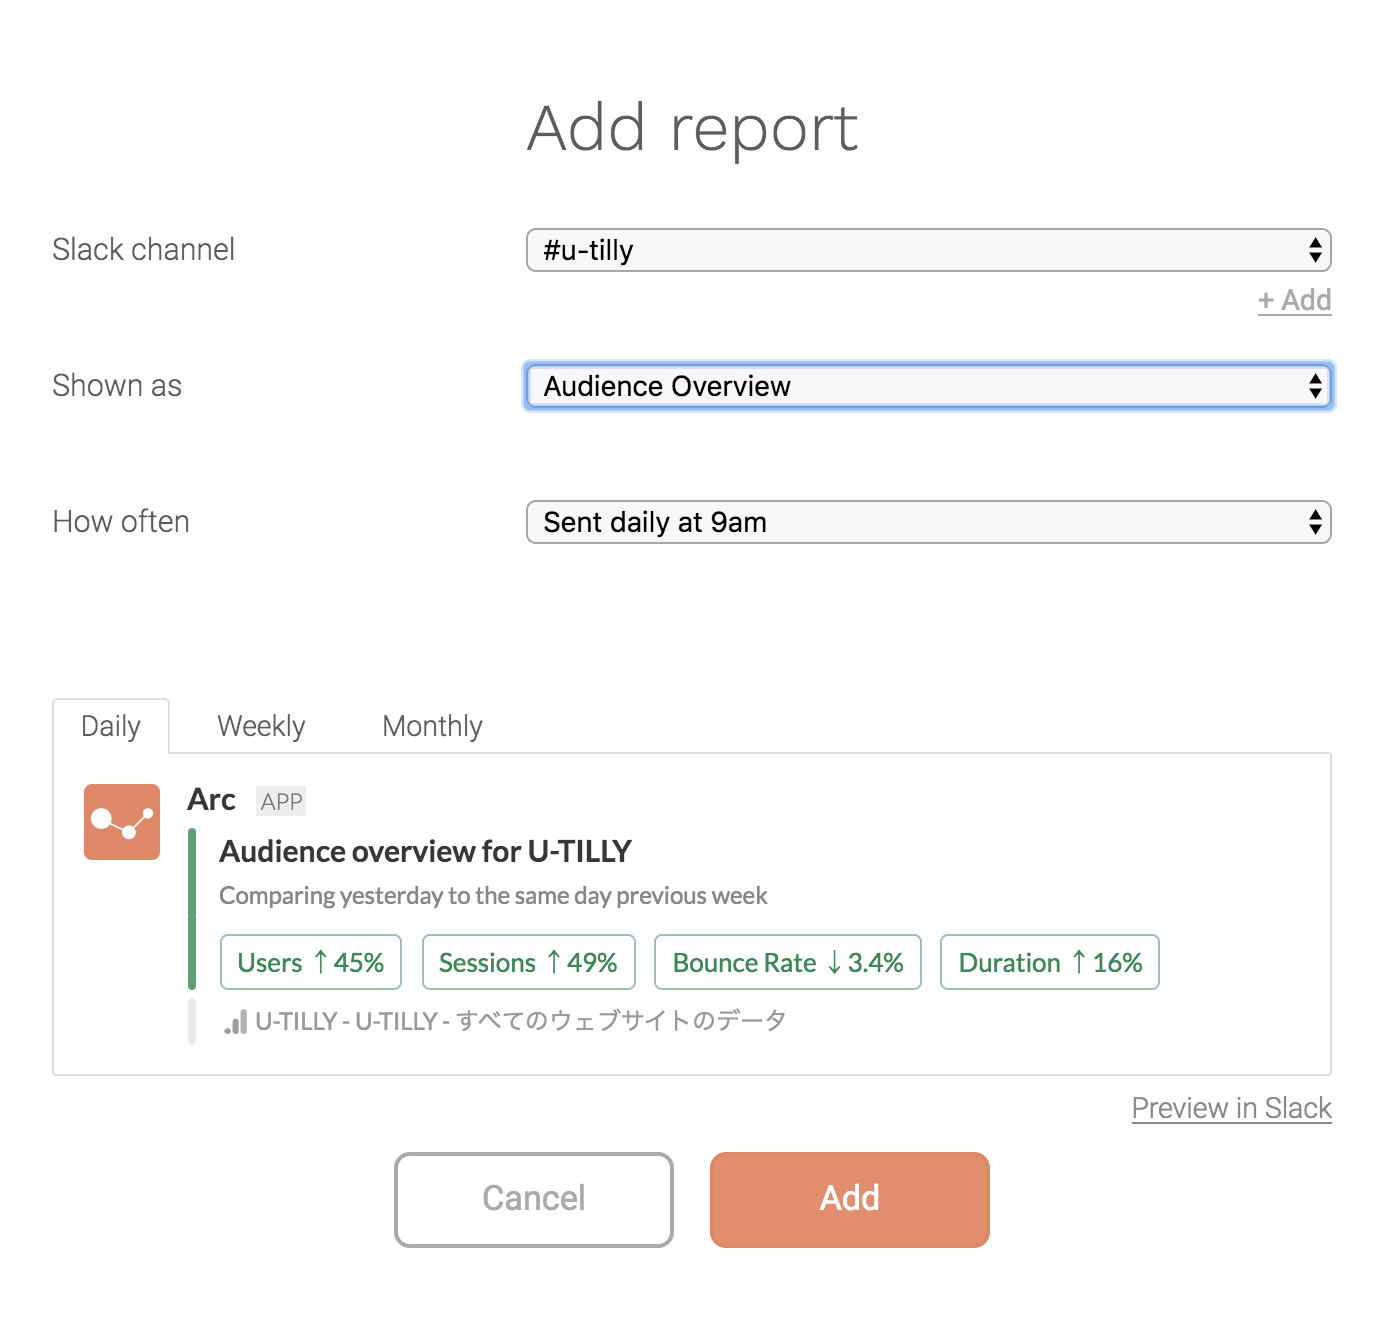Screen dimensions: 1392x1330
Task: Switch to the Monthly tab
Action: 432,726
